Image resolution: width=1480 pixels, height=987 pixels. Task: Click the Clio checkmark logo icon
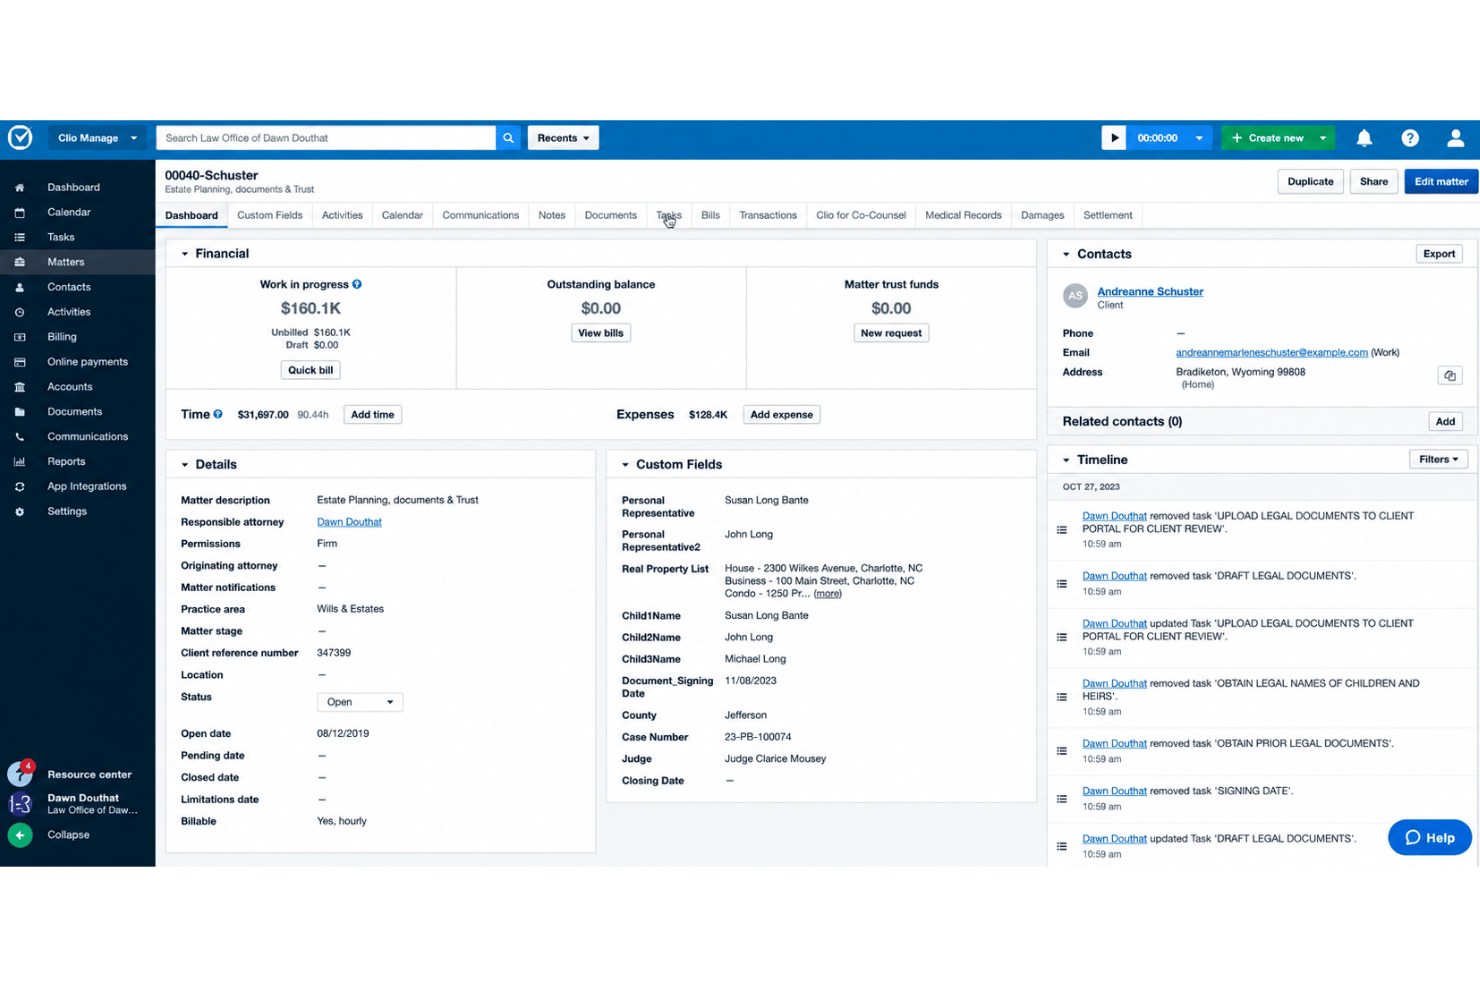pyautogui.click(x=20, y=138)
